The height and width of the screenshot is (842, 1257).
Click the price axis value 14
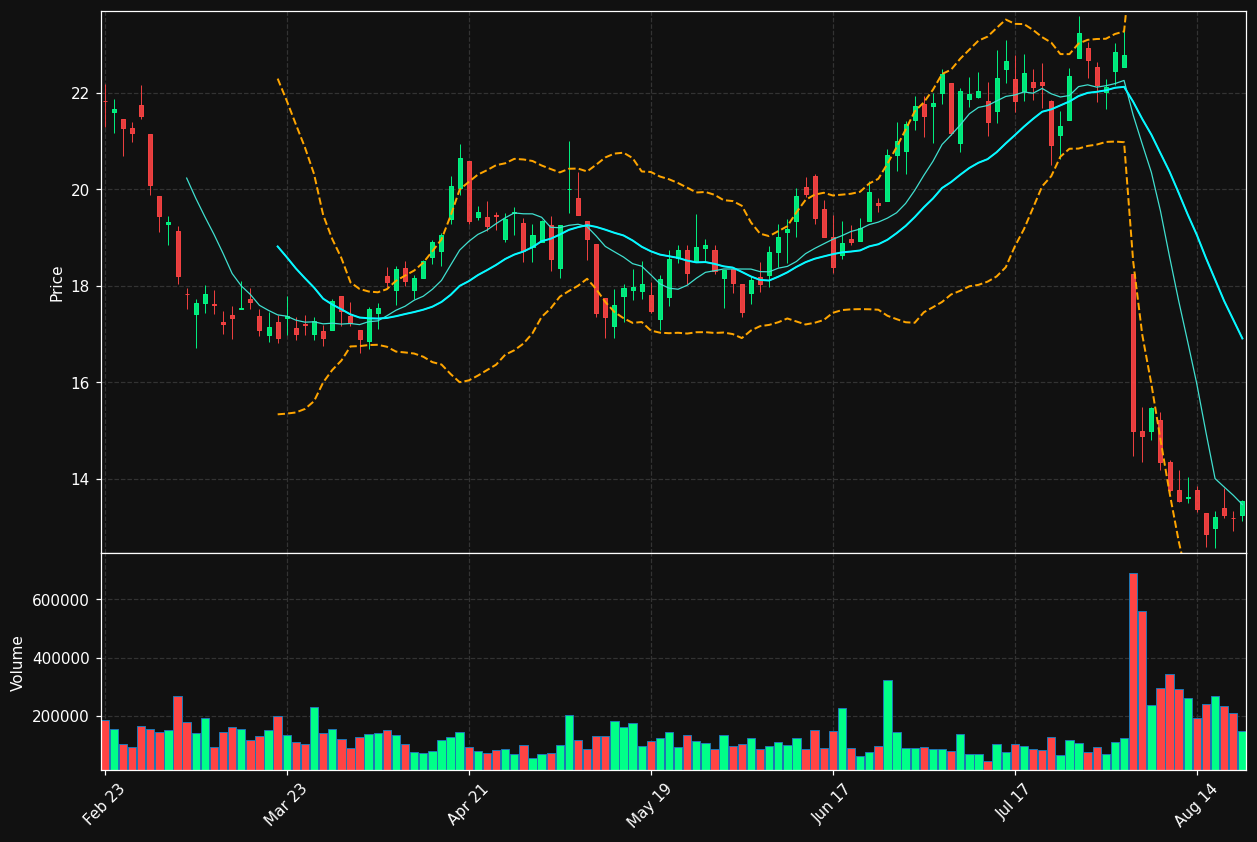(x=80, y=480)
